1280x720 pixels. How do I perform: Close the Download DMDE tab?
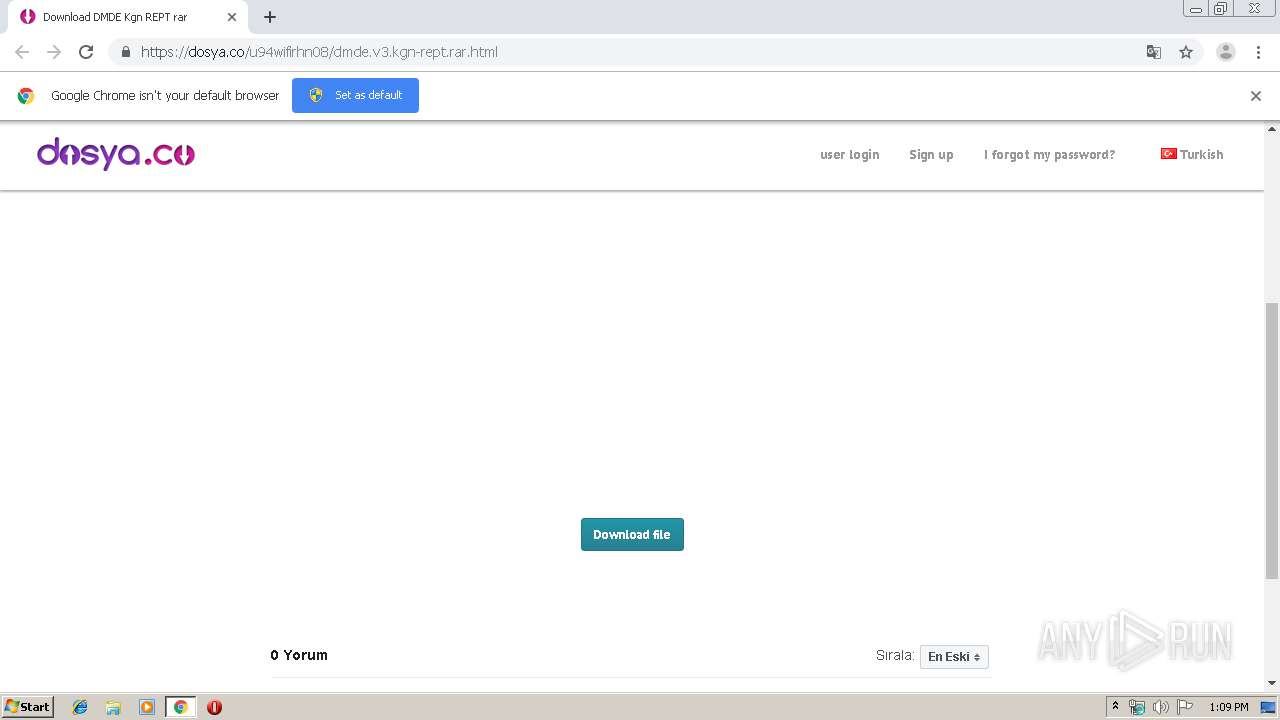click(232, 17)
